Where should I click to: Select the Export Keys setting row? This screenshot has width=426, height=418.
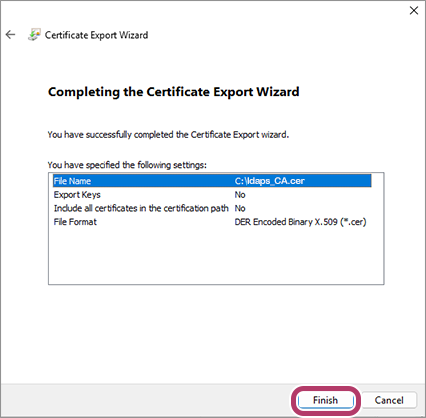[x=212, y=195]
